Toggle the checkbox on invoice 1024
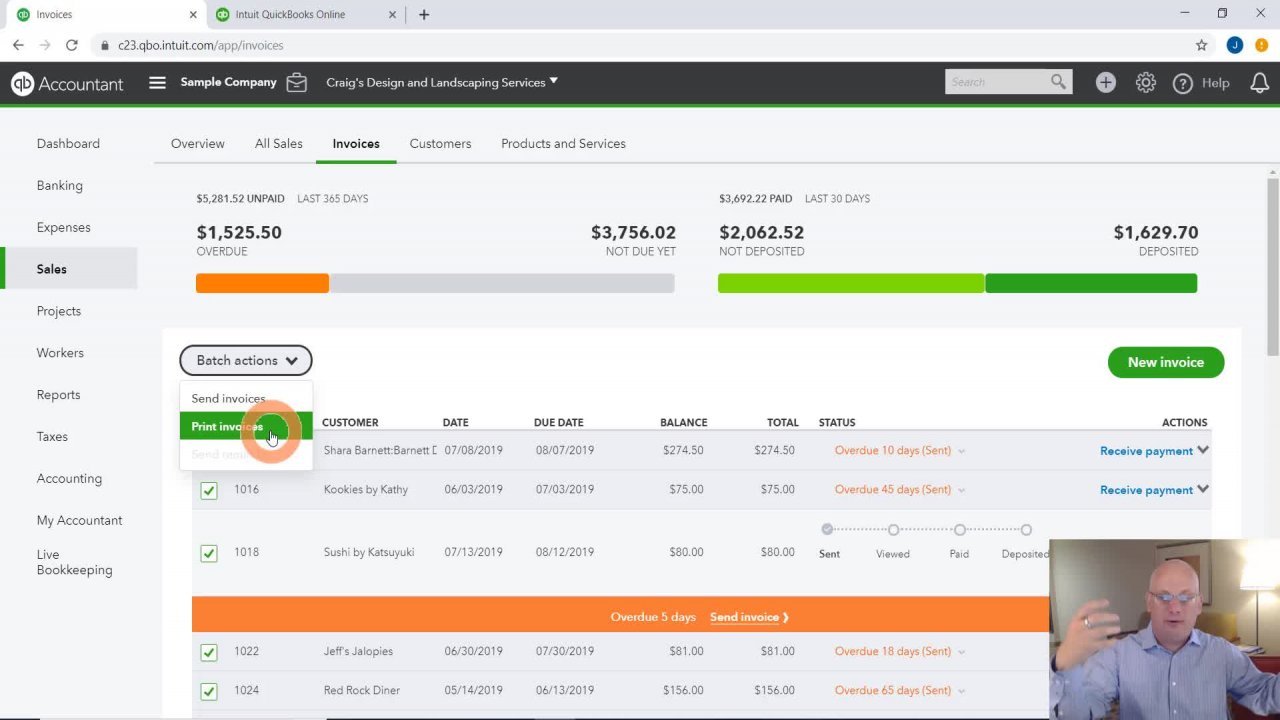This screenshot has height=720, width=1280. (208, 691)
